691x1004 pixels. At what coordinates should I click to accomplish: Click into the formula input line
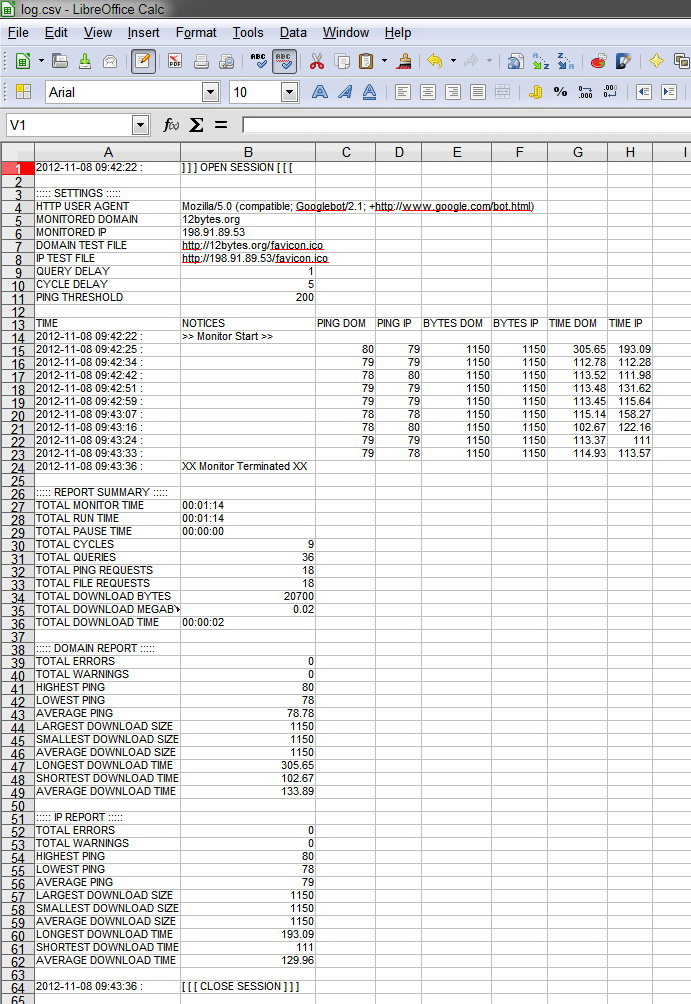[467, 125]
